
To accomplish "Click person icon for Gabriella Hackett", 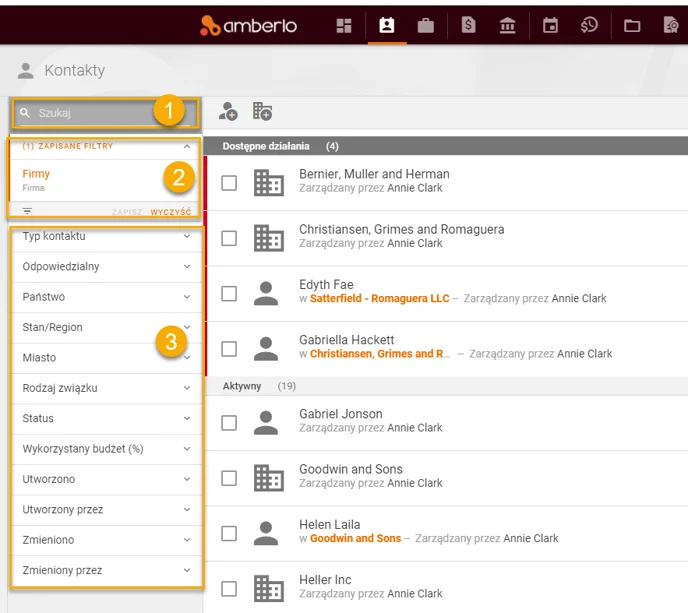I will point(266,348).
